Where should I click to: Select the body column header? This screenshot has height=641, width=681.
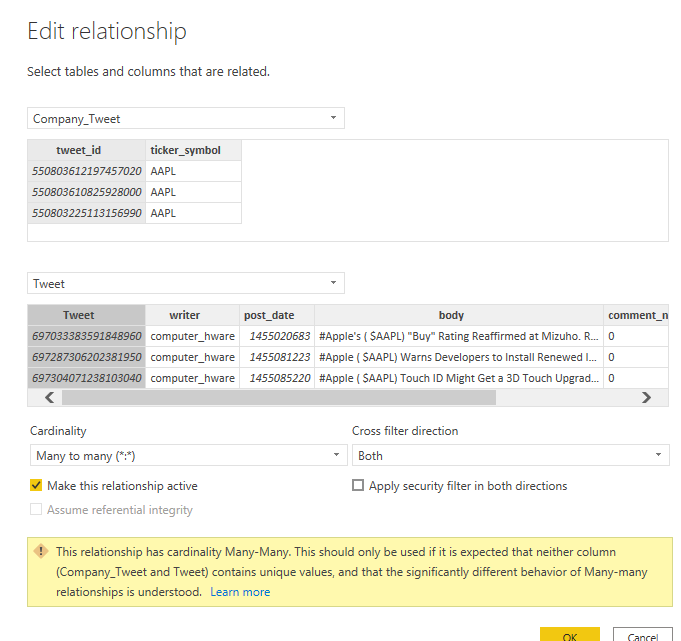pyautogui.click(x=459, y=315)
